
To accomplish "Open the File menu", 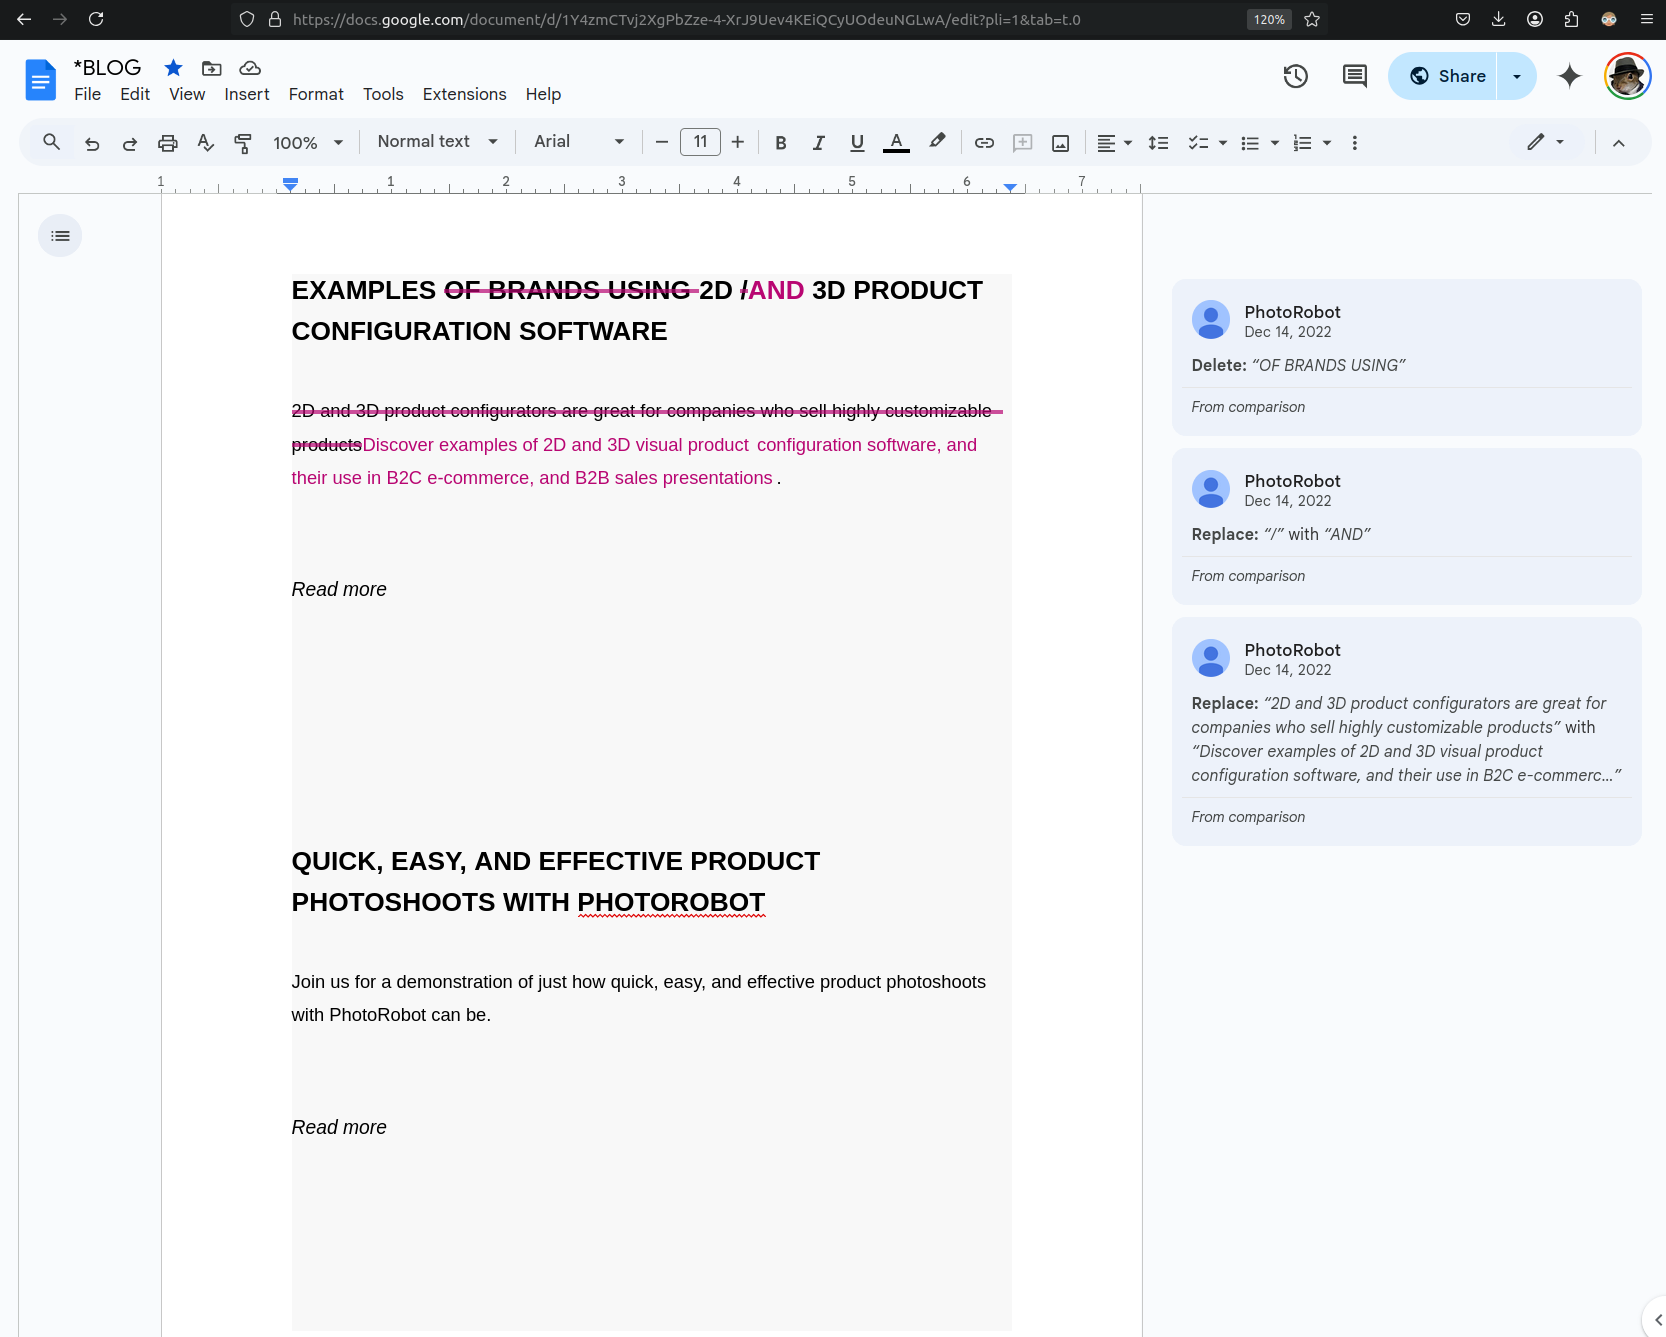I will pyautogui.click(x=87, y=94).
